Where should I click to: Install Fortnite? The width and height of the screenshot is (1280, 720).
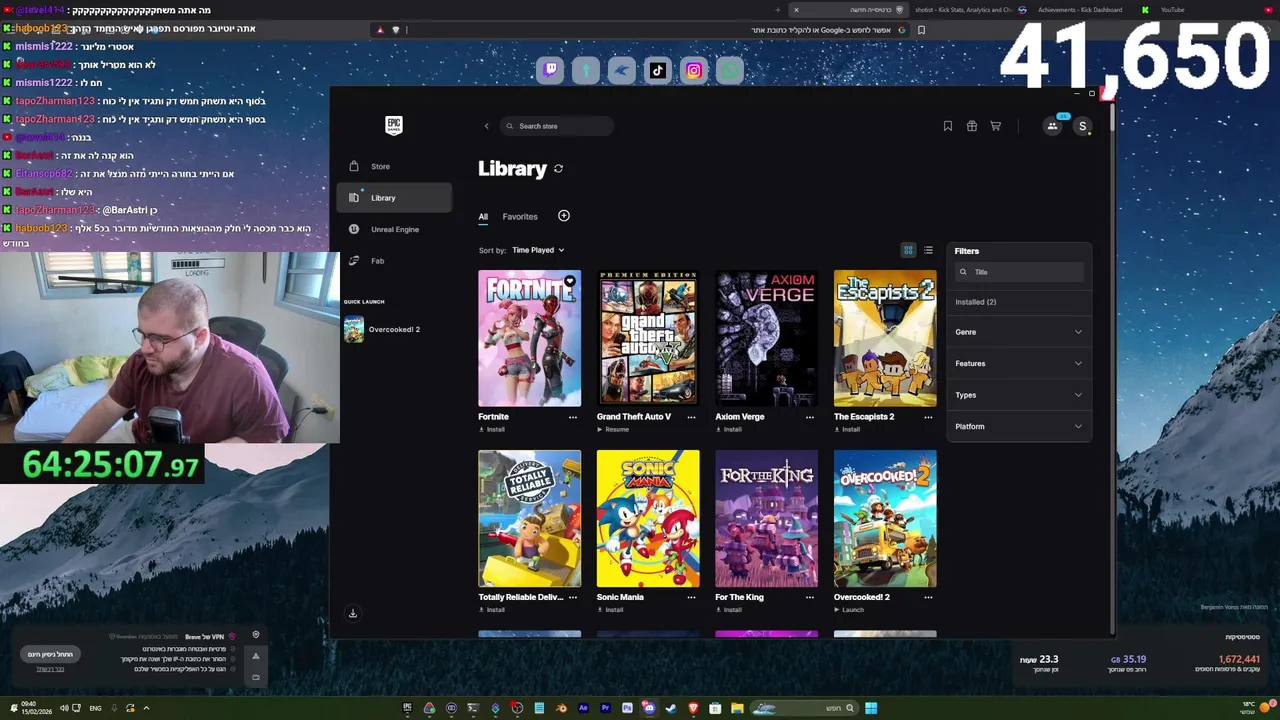[x=491, y=430]
